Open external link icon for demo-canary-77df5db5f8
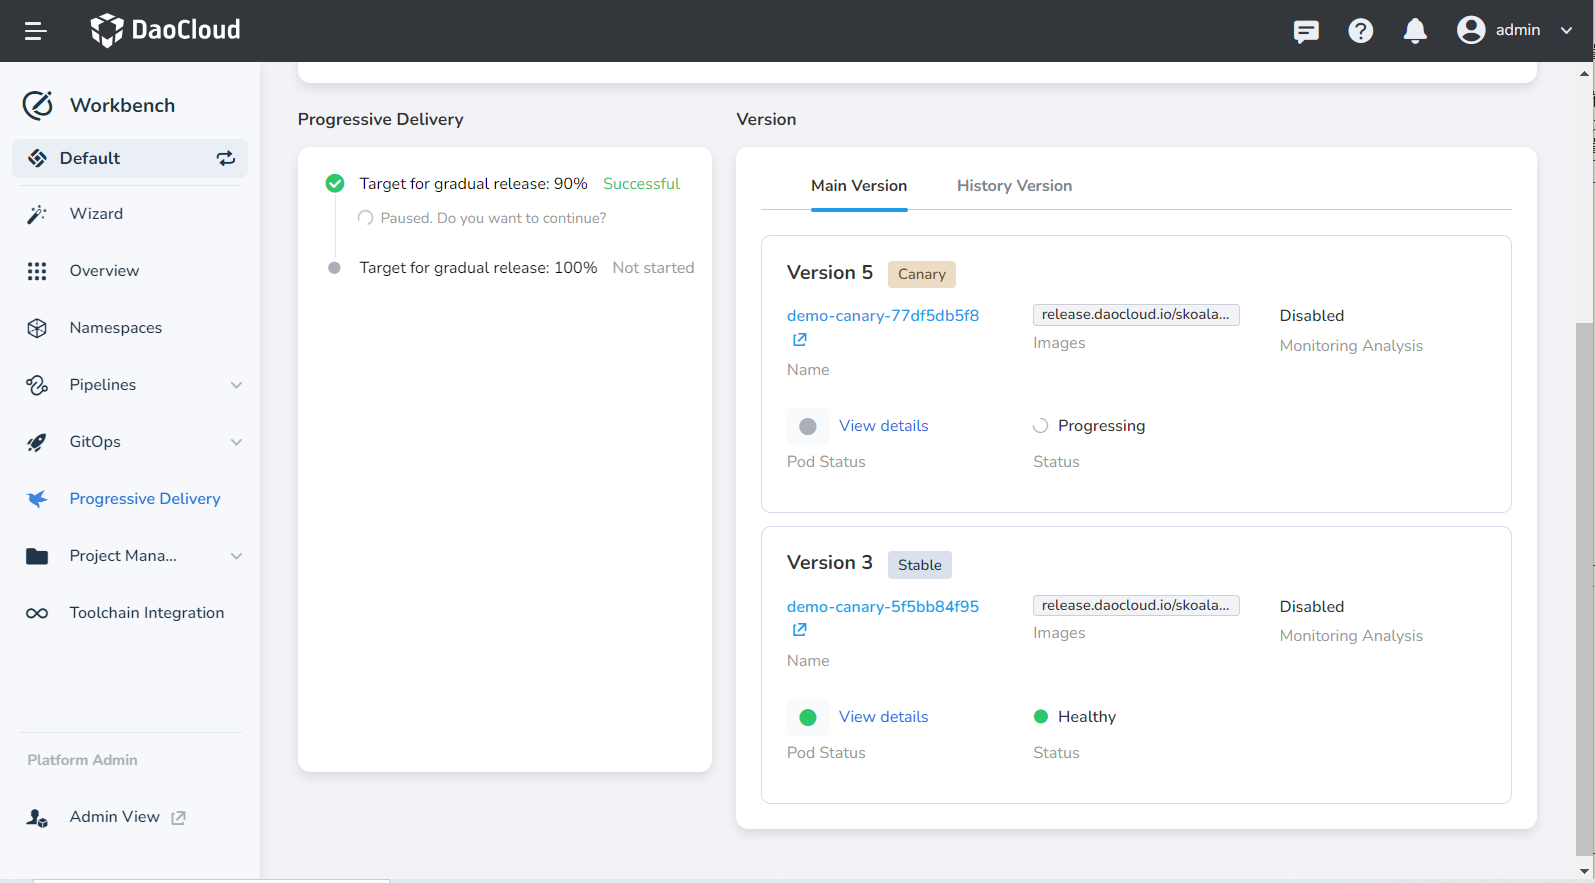This screenshot has width=1595, height=883. tap(800, 340)
